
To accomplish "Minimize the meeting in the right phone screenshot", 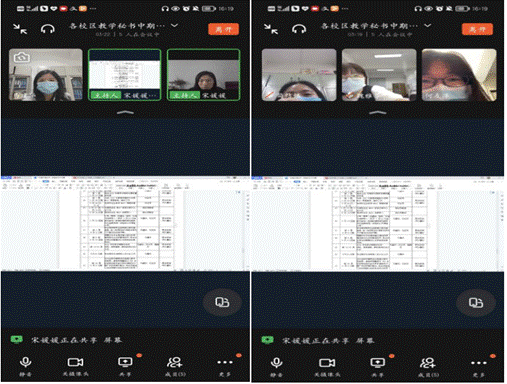I will click(271, 29).
